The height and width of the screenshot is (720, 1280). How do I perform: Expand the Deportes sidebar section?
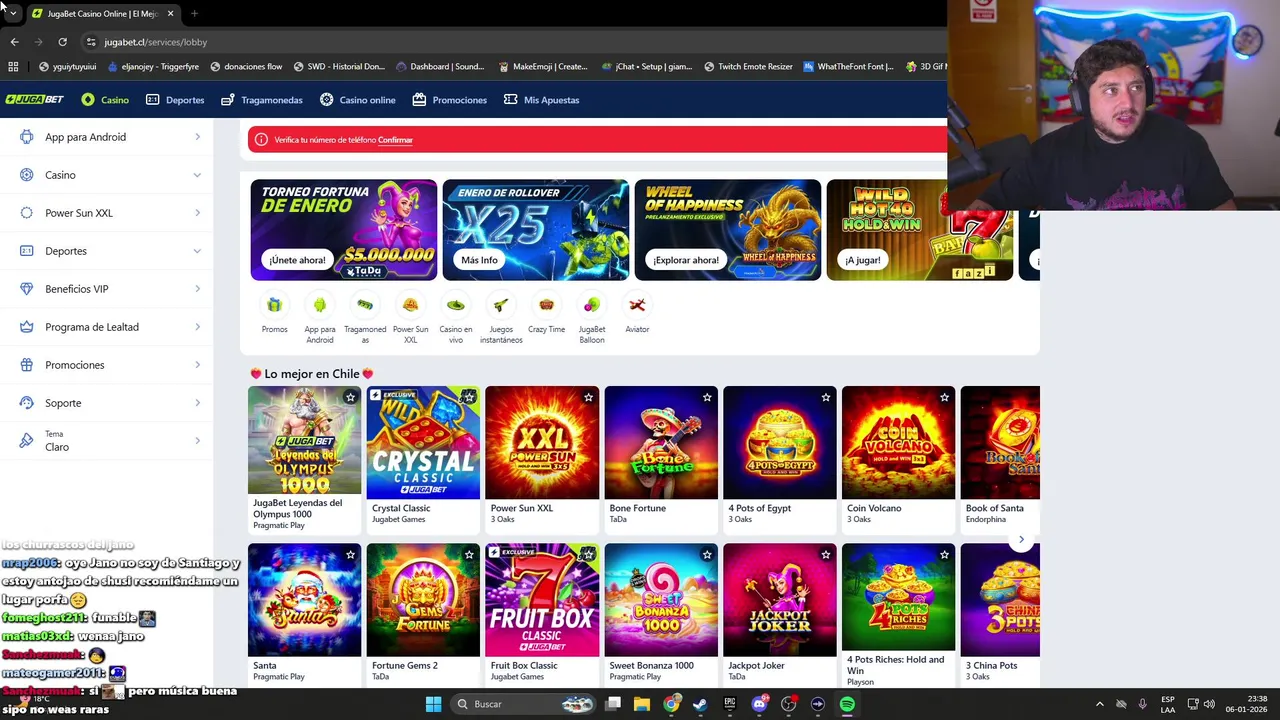coord(107,251)
